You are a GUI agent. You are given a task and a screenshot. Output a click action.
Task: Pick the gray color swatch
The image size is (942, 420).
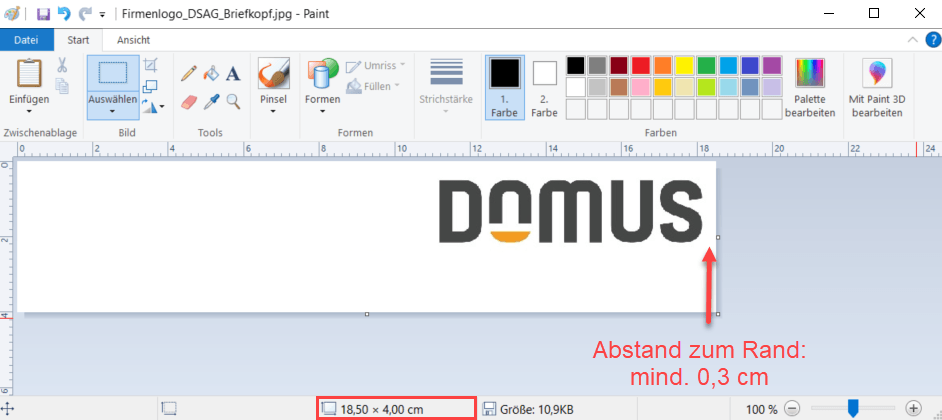pyautogui.click(x=597, y=65)
